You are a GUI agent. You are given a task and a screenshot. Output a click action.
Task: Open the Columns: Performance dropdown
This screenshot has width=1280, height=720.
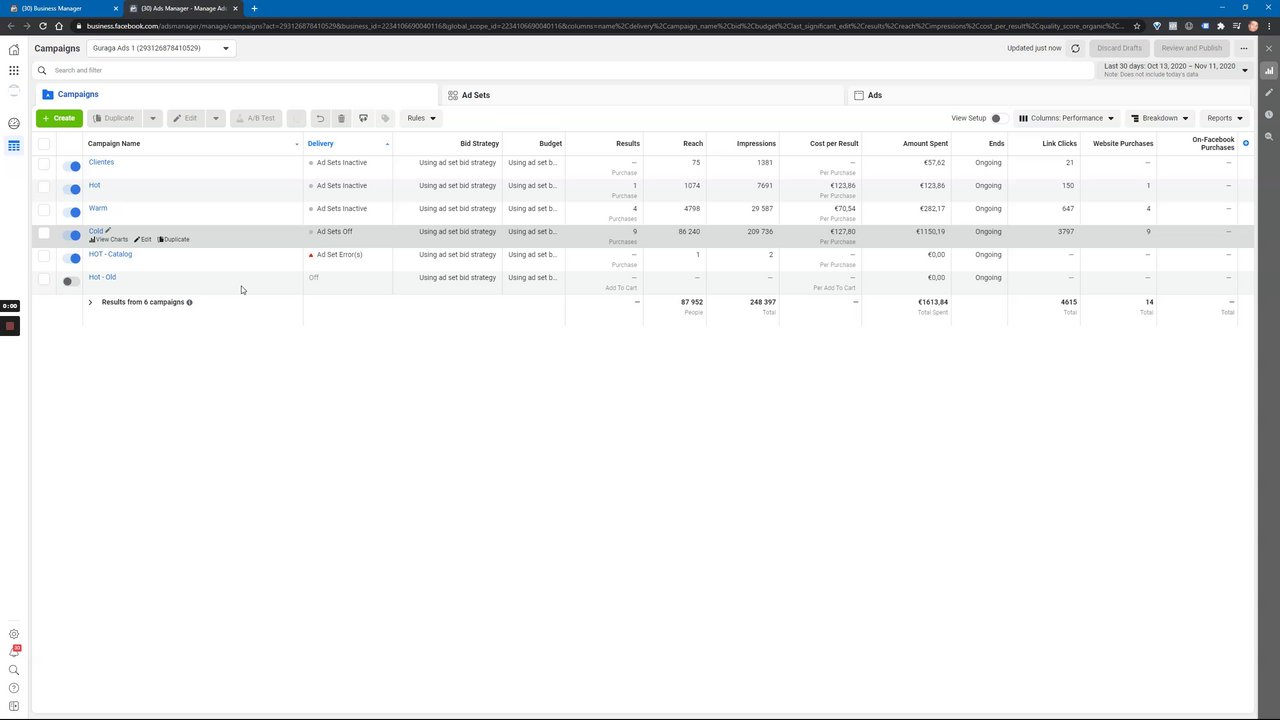pyautogui.click(x=1067, y=118)
